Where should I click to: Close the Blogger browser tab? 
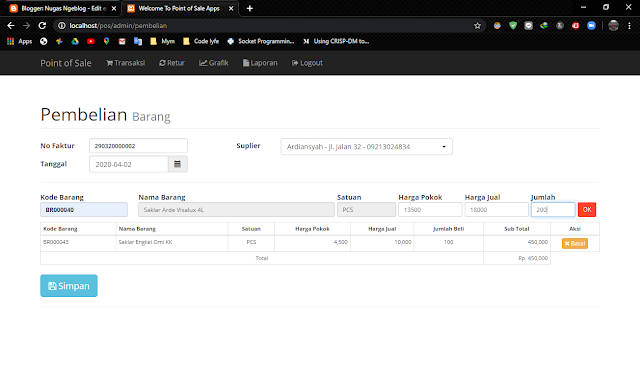[x=114, y=8]
